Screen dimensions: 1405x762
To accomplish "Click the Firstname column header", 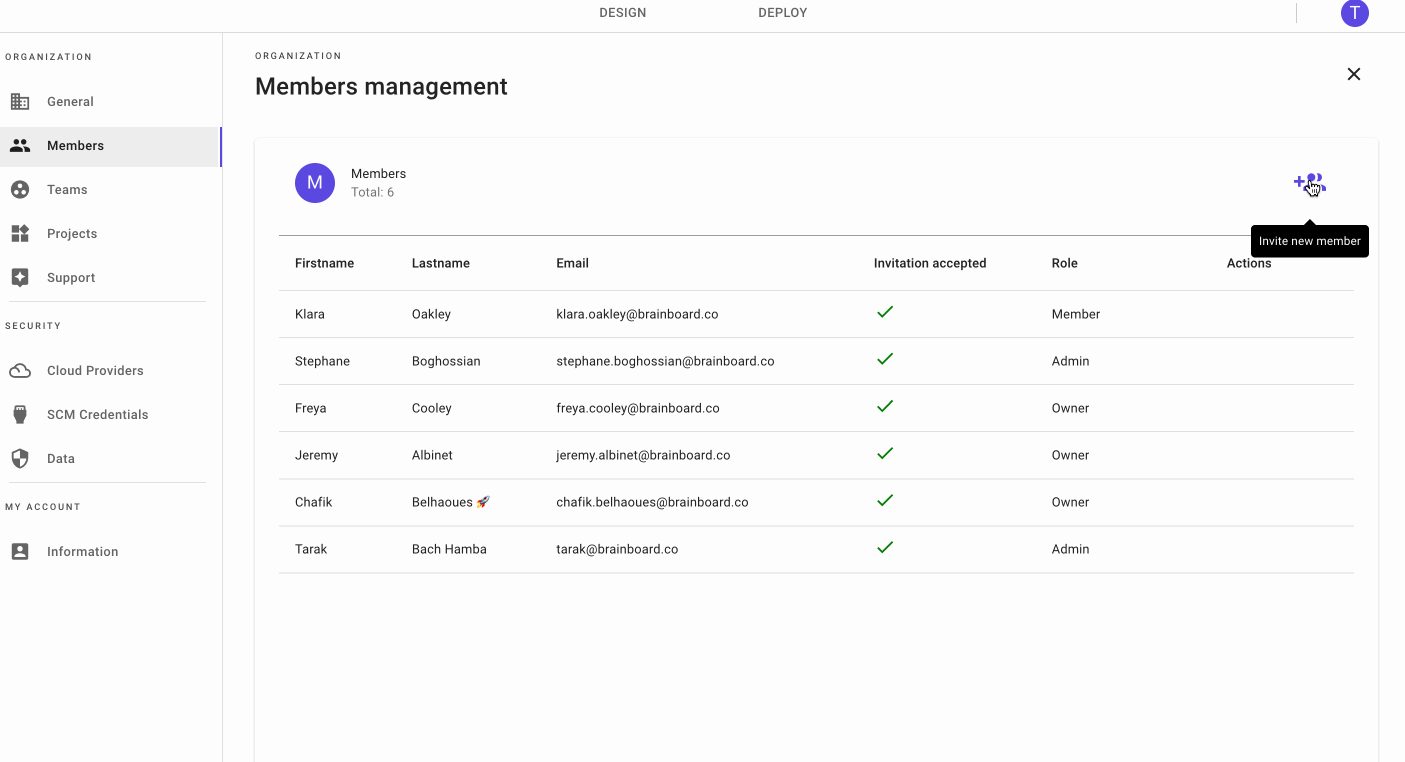I will [x=324, y=263].
